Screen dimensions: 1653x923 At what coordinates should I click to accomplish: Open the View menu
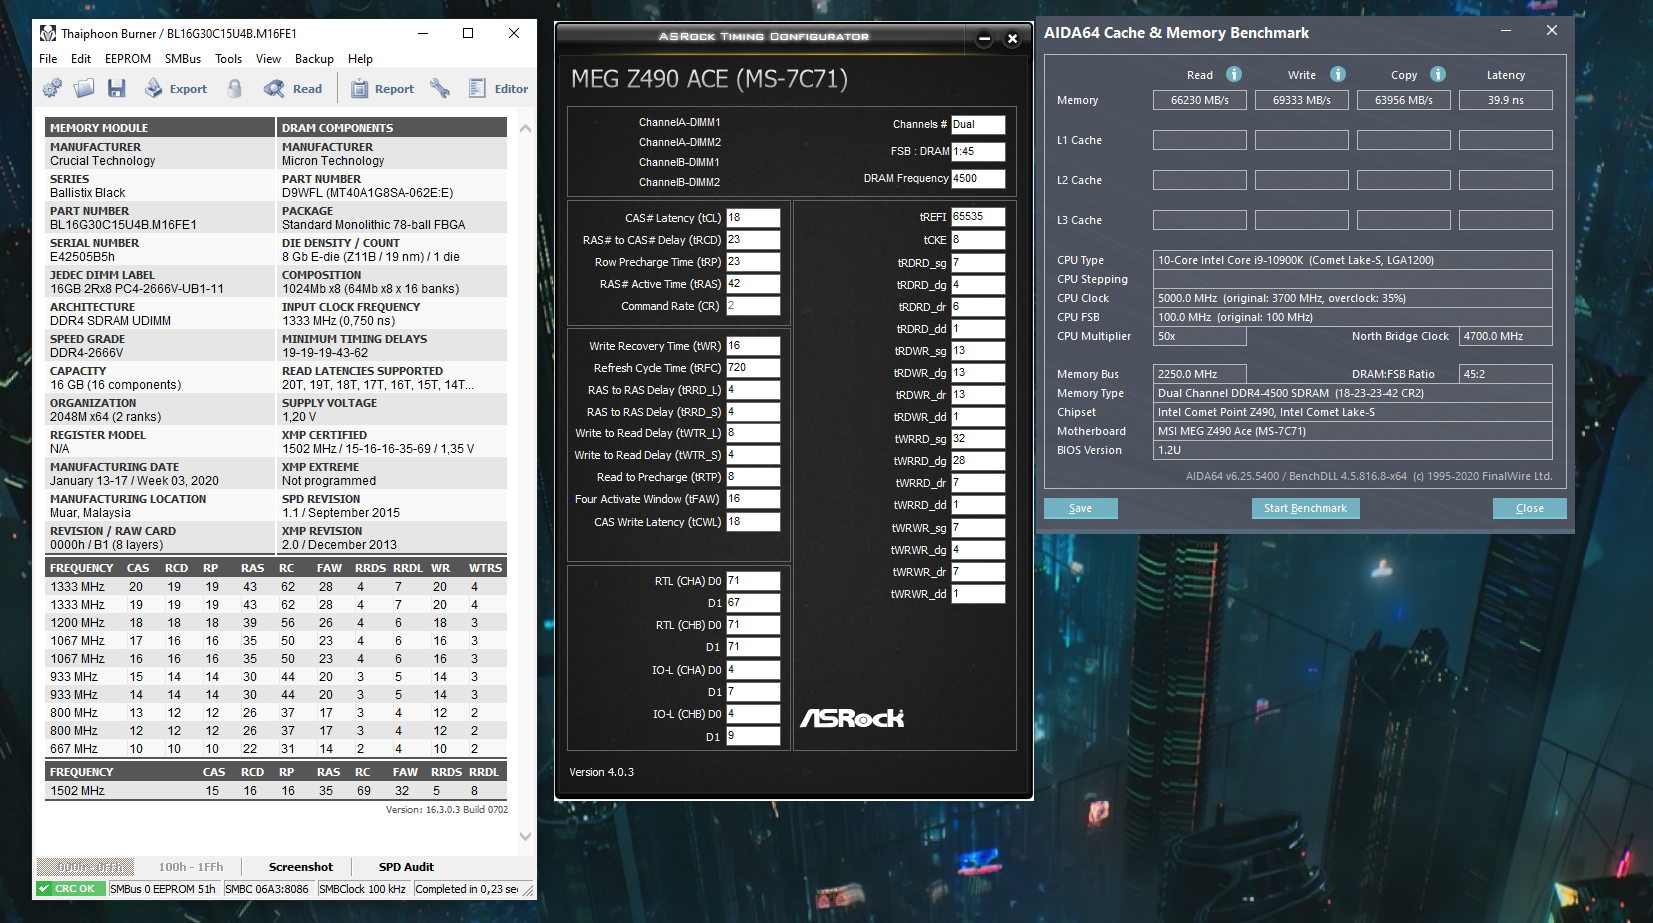(268, 59)
